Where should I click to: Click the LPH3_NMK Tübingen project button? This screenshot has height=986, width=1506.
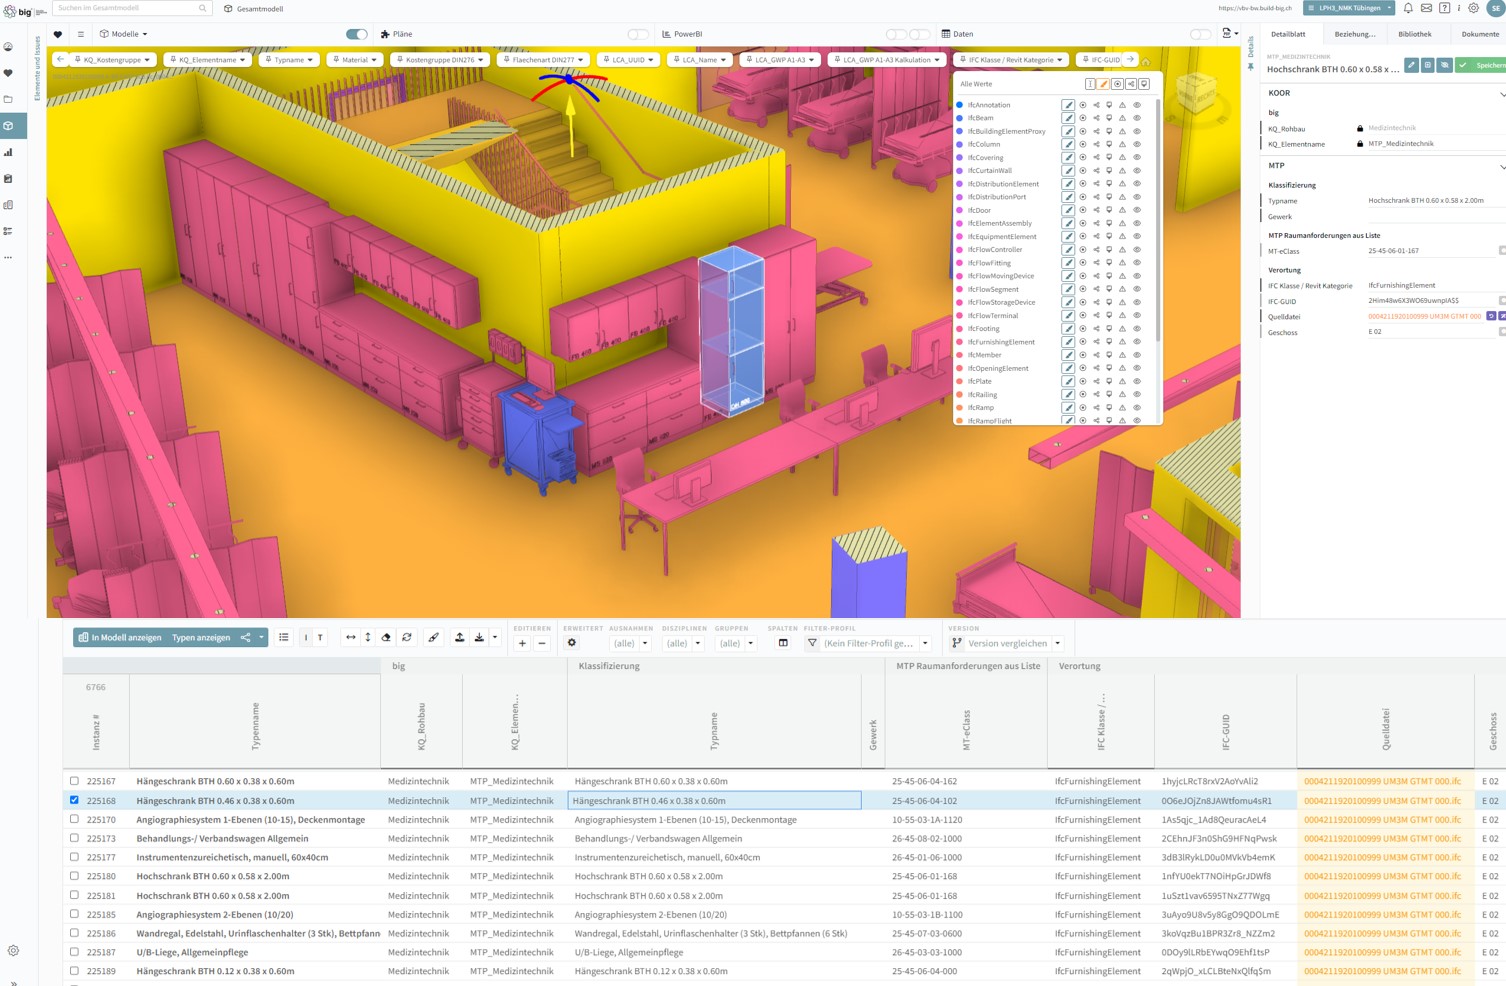[1348, 8]
